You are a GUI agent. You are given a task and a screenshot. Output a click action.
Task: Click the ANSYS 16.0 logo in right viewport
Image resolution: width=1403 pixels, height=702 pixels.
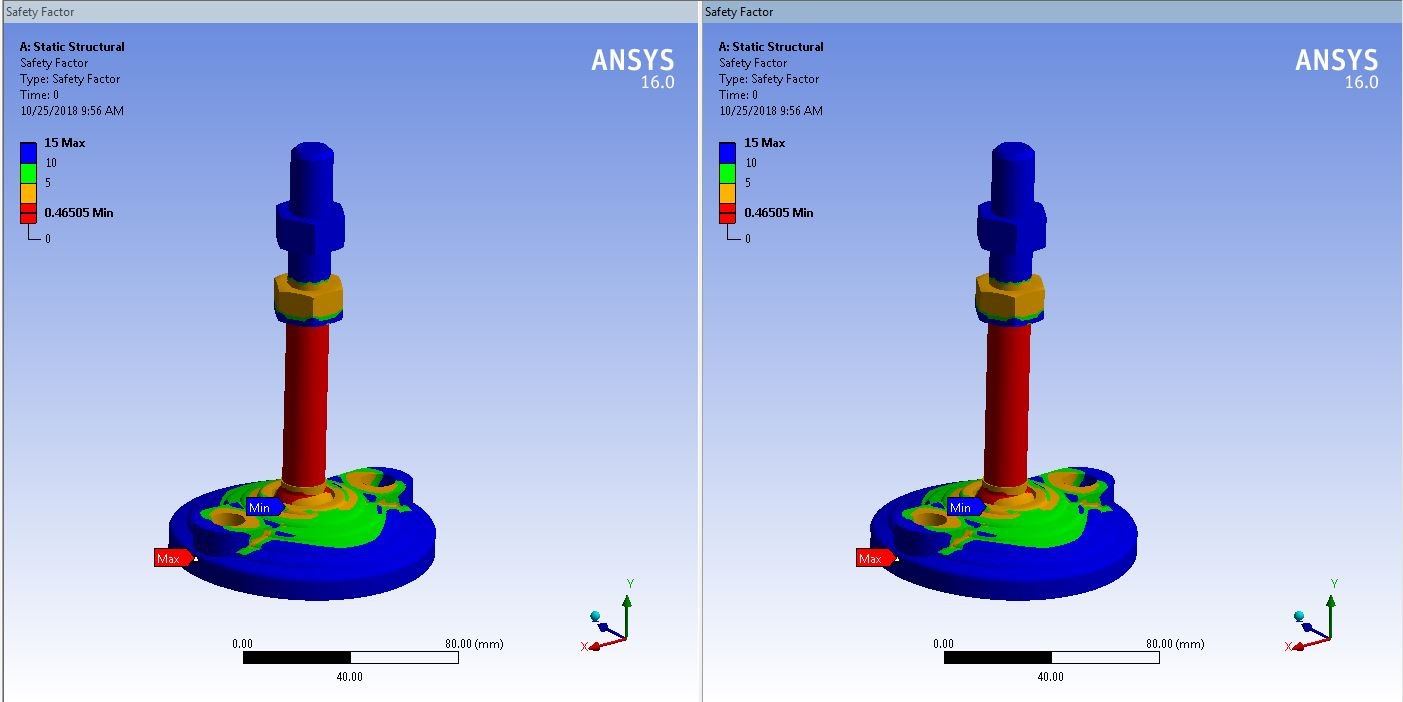point(1336,68)
